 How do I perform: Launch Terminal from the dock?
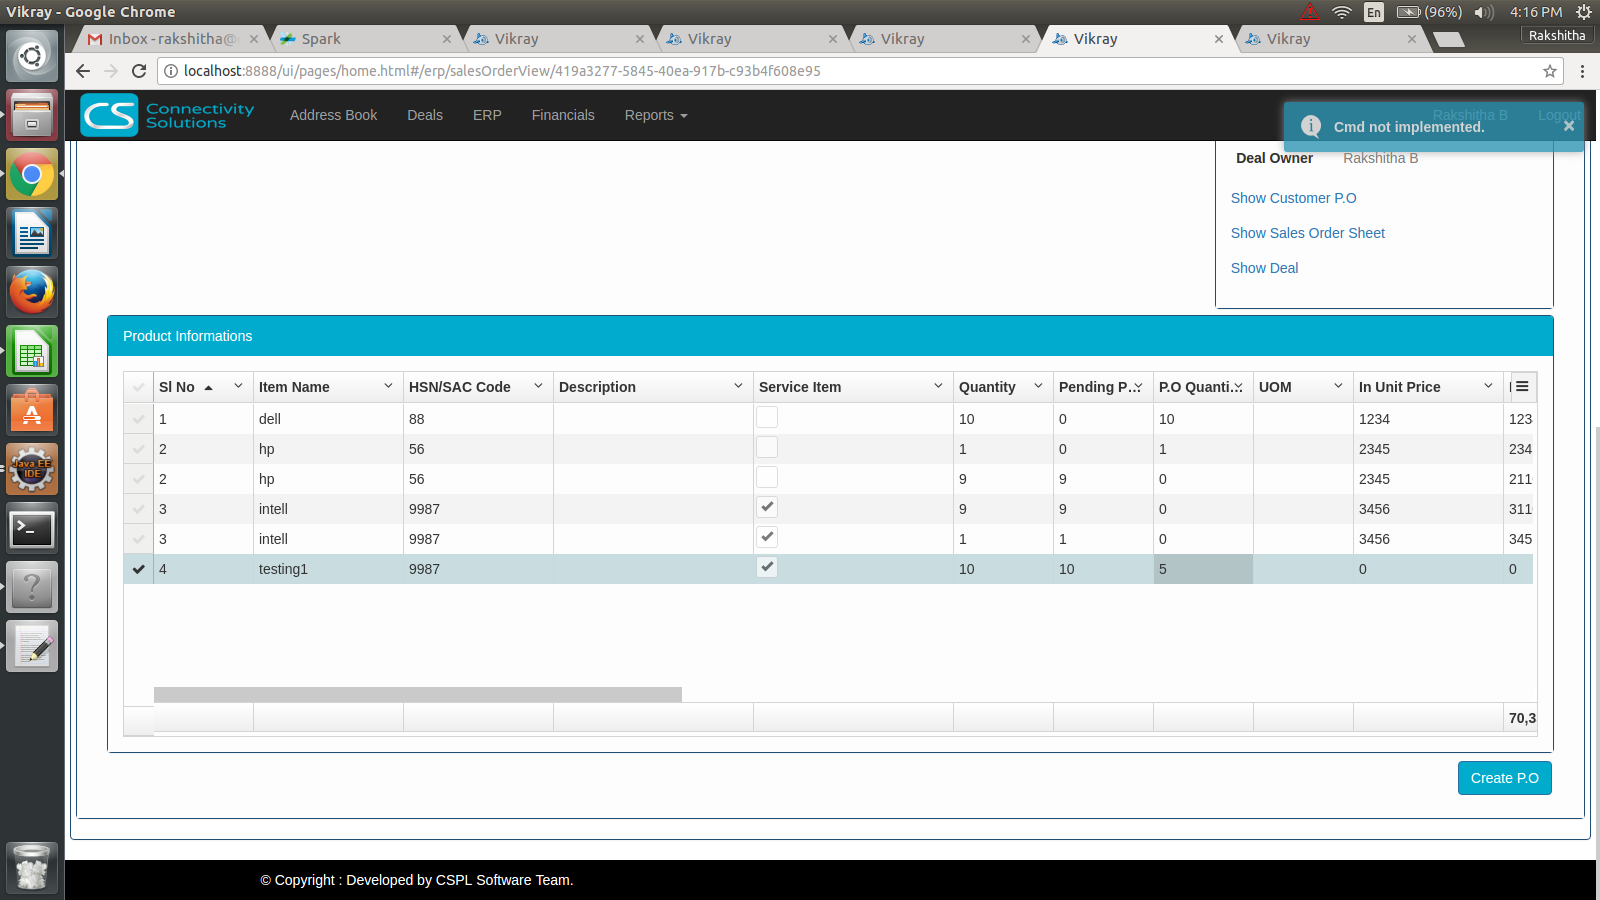click(32, 529)
